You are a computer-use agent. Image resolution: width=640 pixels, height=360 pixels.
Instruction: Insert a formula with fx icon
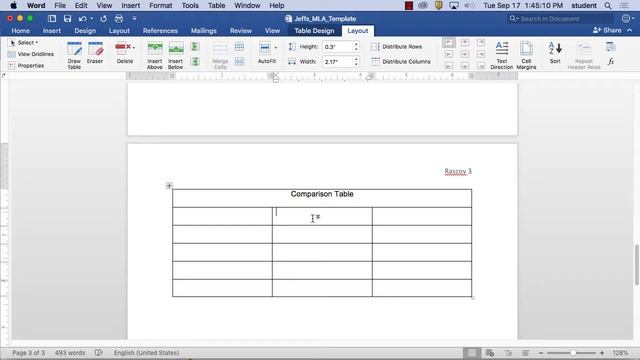[x=611, y=62]
